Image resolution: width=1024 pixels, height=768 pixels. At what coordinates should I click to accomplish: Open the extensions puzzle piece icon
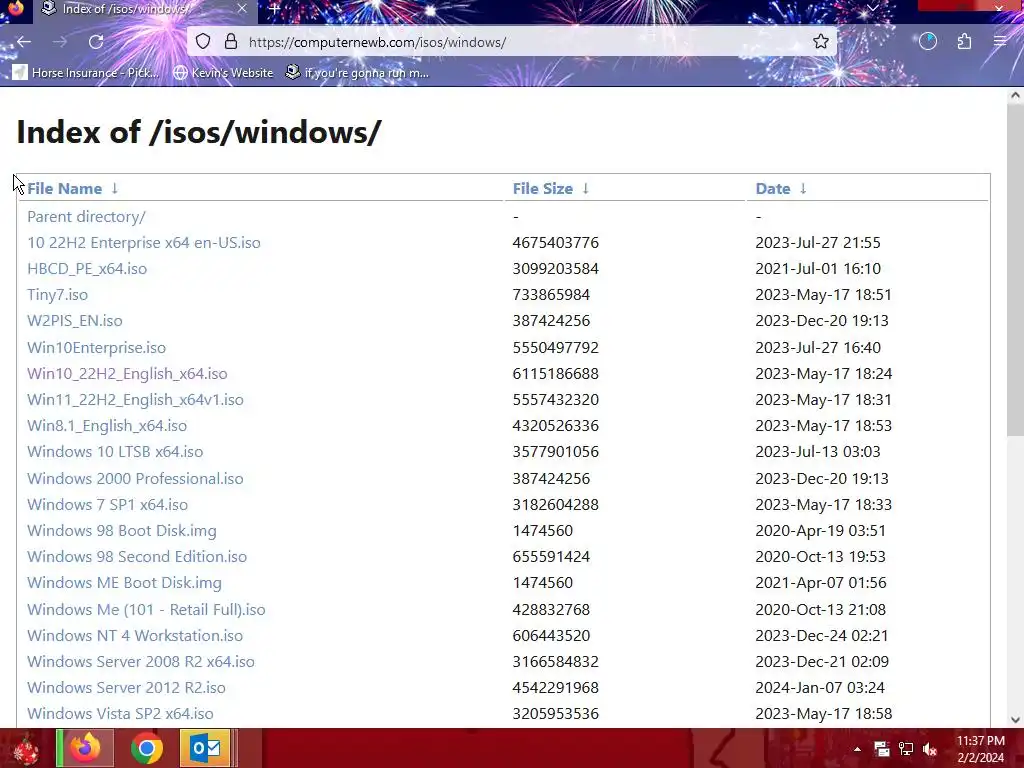(x=965, y=42)
